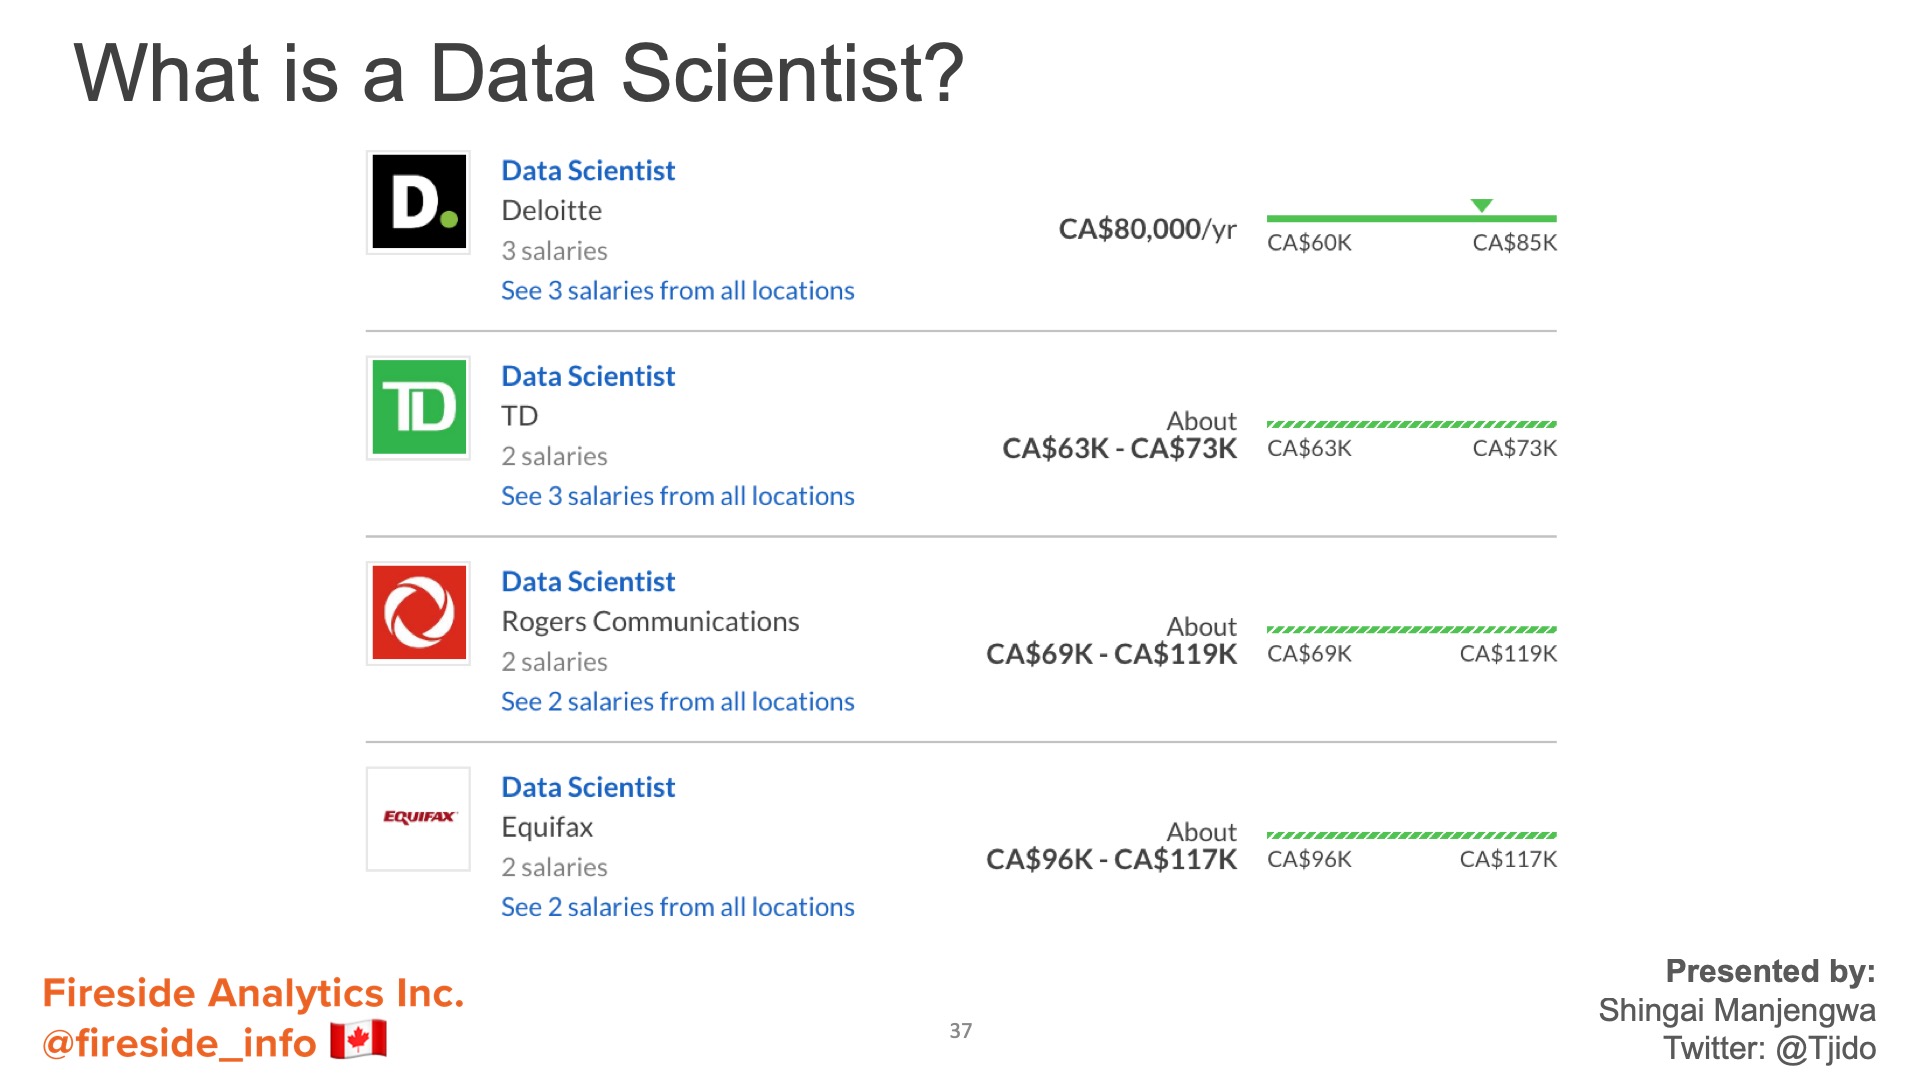Click the Deloitte company logo
The width and height of the screenshot is (1920, 1080).
(x=418, y=202)
